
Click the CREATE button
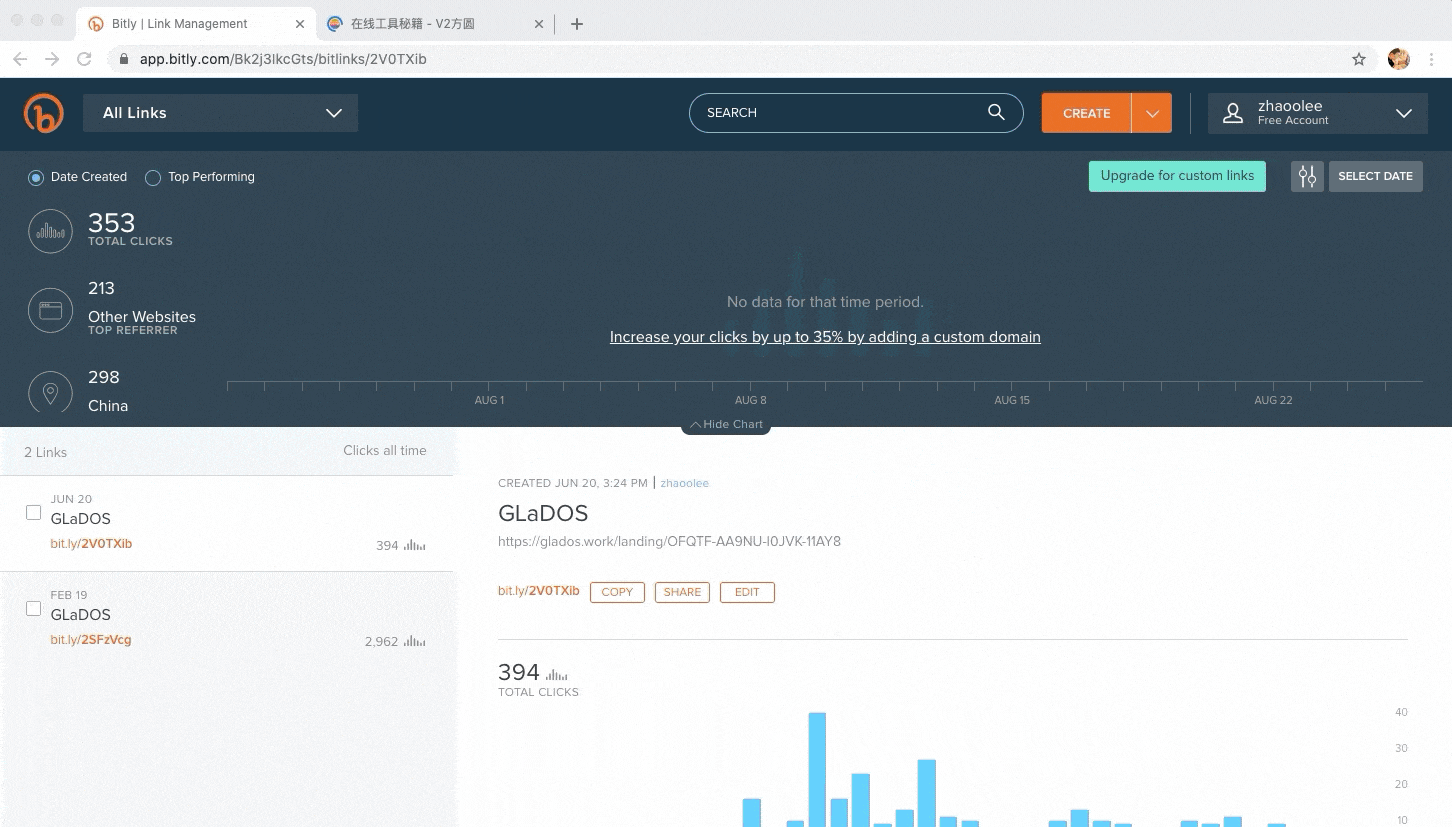1087,113
